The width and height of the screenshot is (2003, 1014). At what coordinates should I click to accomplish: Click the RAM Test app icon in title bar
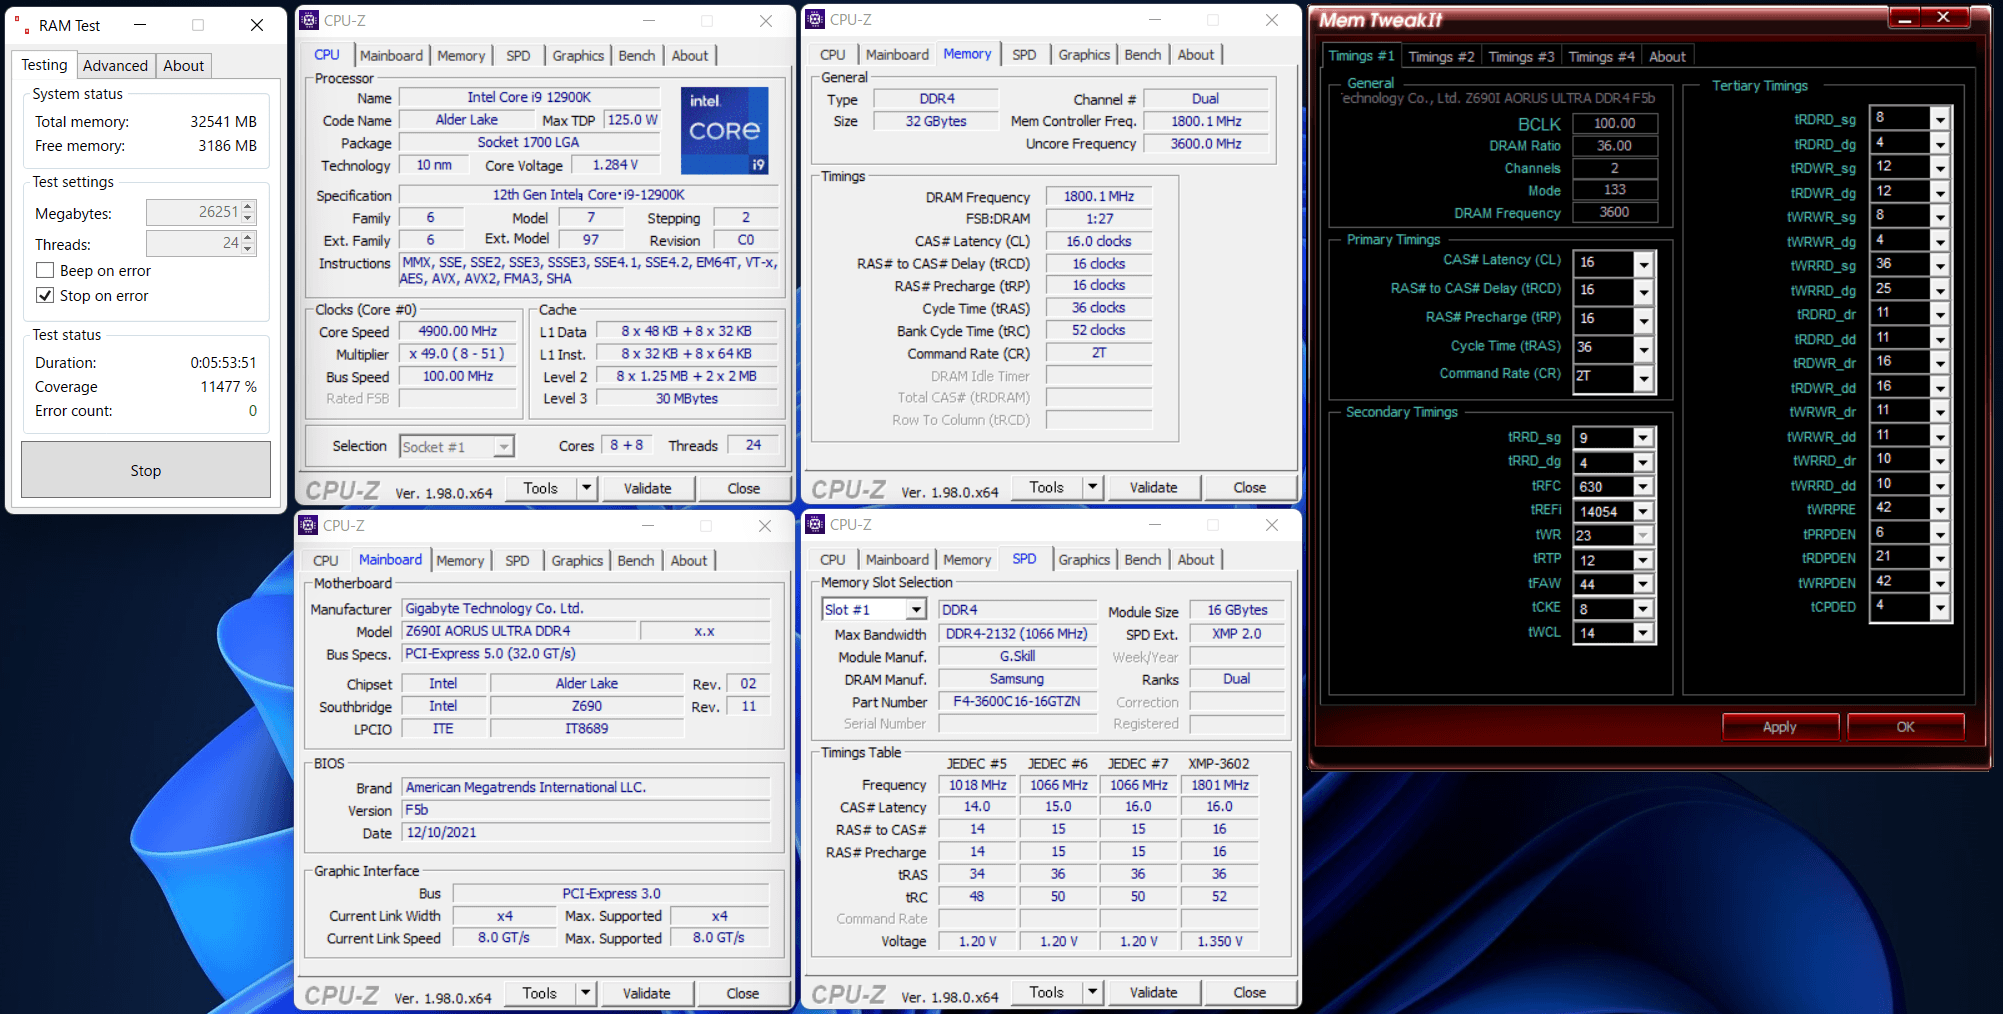coord(22,25)
